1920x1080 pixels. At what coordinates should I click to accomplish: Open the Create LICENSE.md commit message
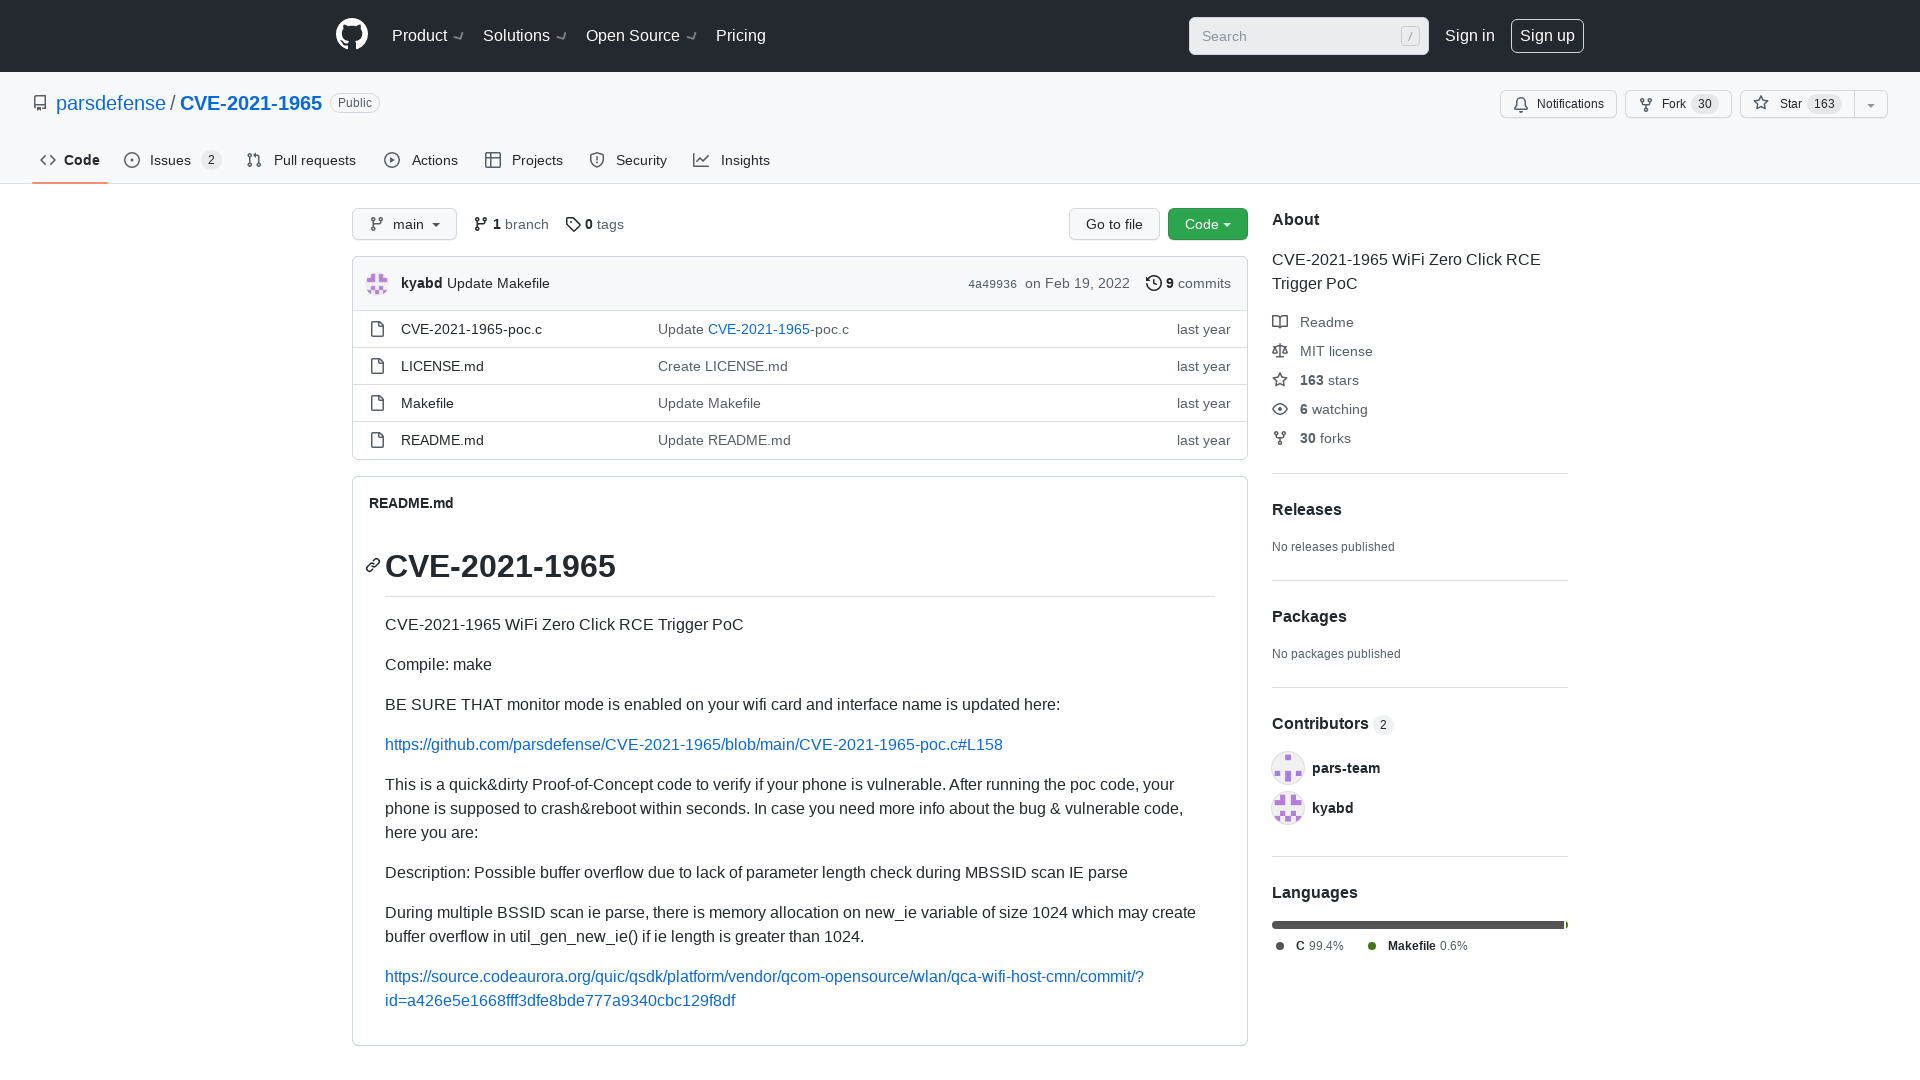coord(723,366)
